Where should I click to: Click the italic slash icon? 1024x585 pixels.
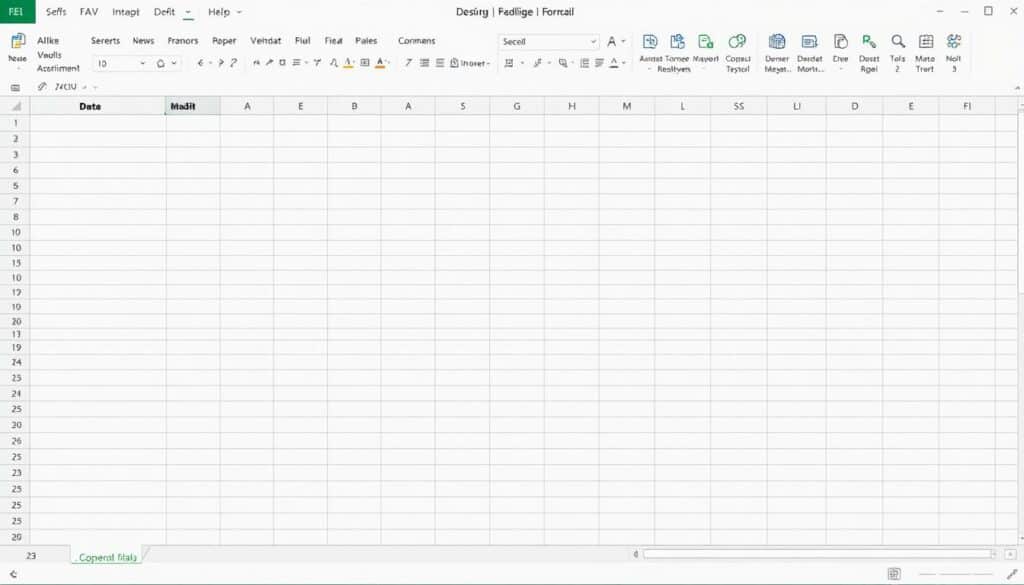[408, 63]
